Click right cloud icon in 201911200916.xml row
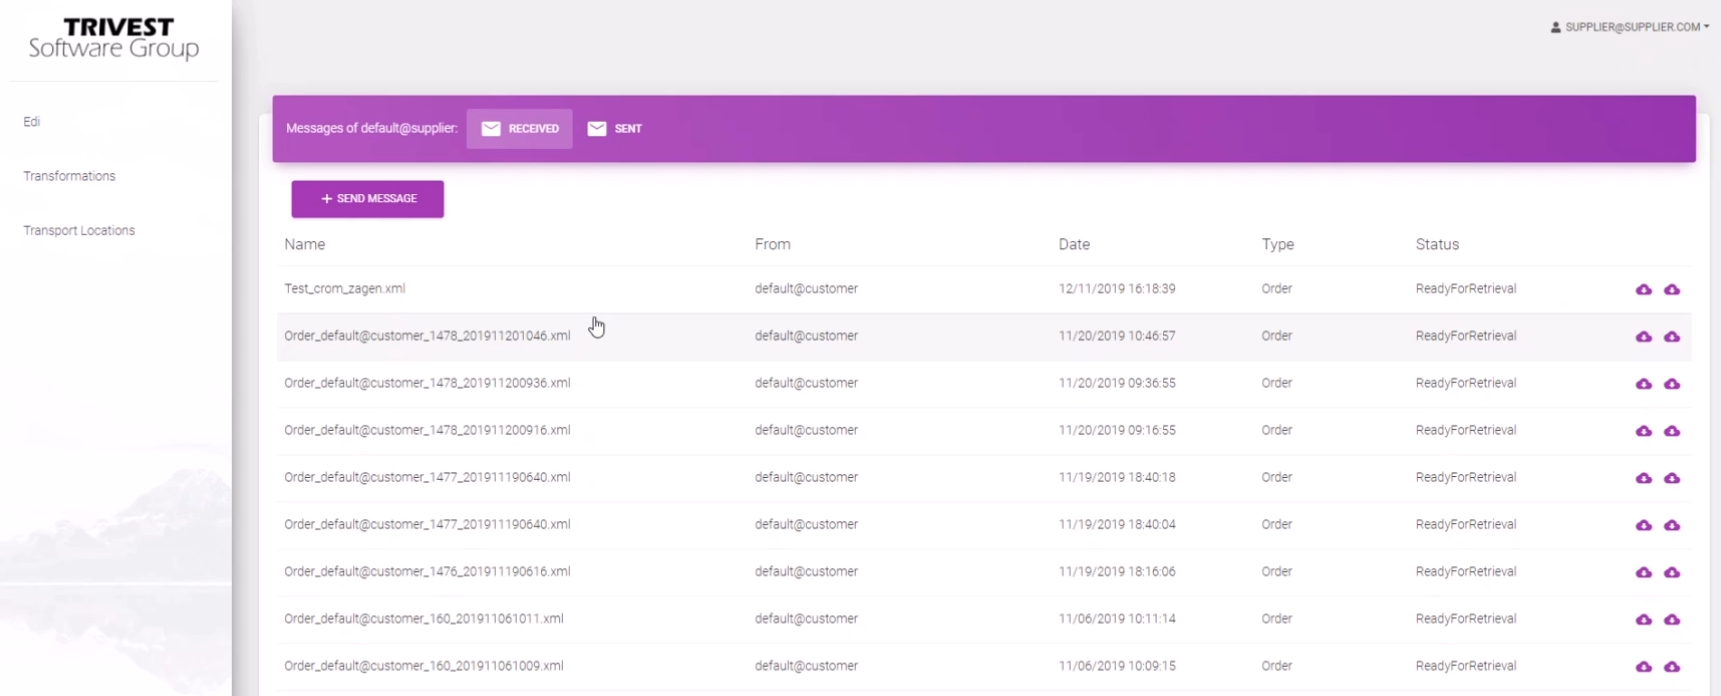 coord(1671,430)
